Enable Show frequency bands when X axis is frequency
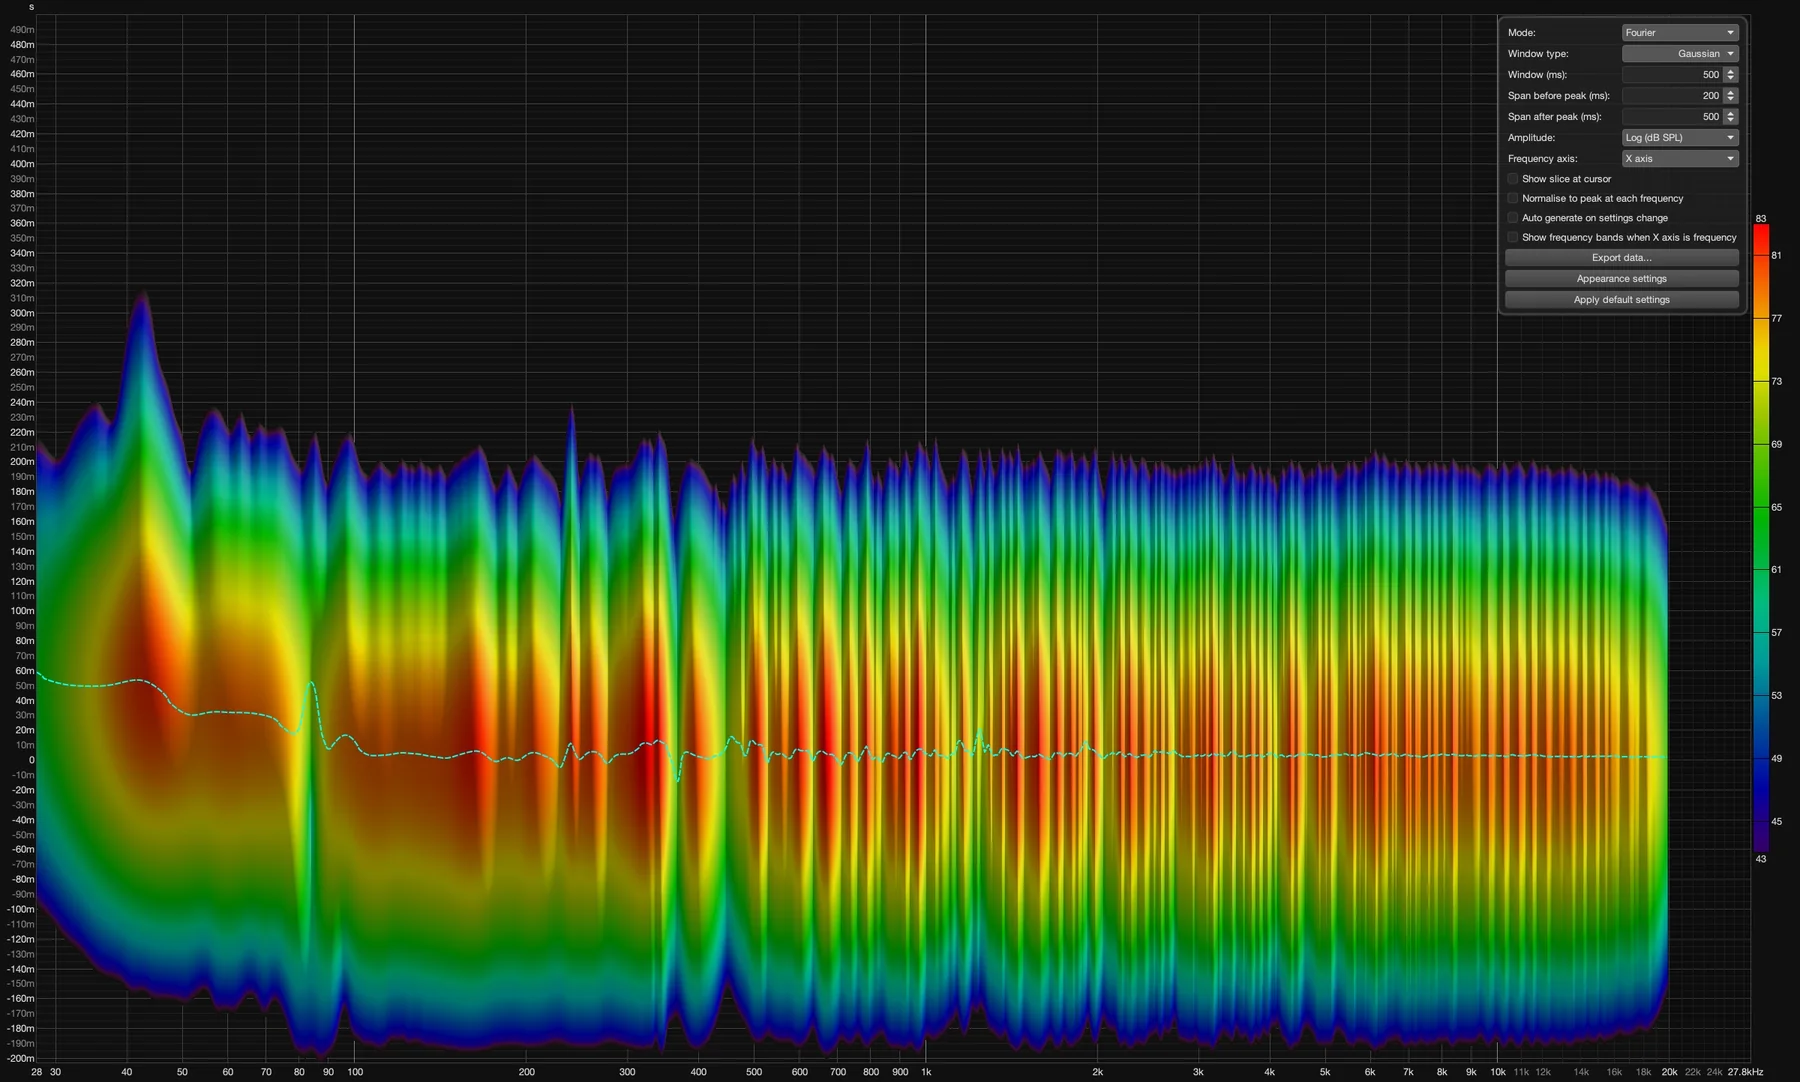1800x1082 pixels. (x=1513, y=237)
